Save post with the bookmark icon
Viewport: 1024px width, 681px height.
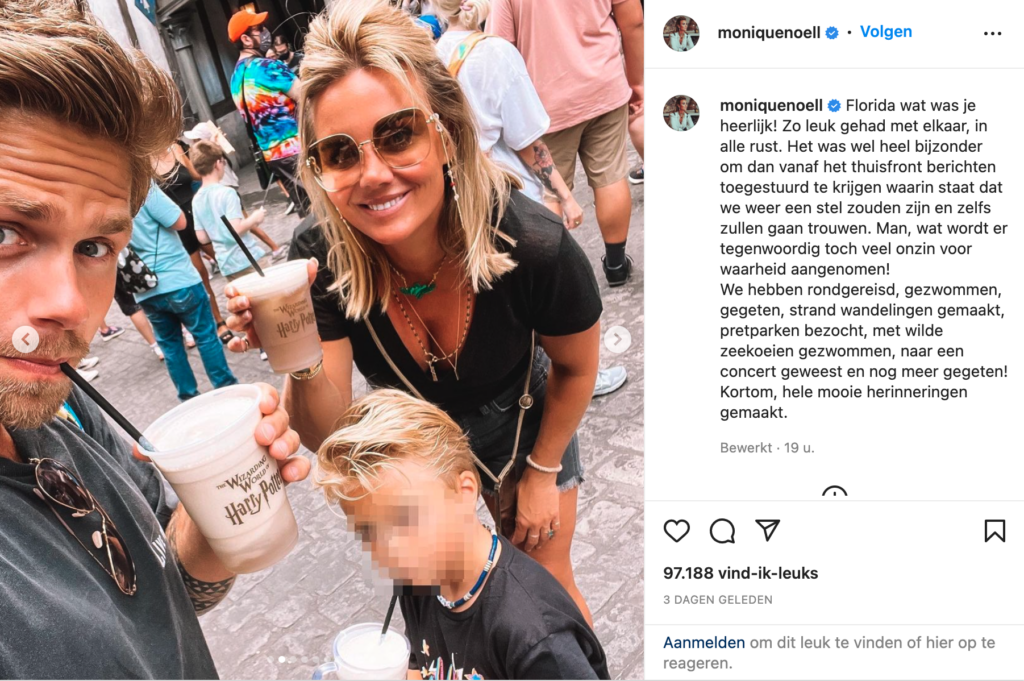coord(995,531)
